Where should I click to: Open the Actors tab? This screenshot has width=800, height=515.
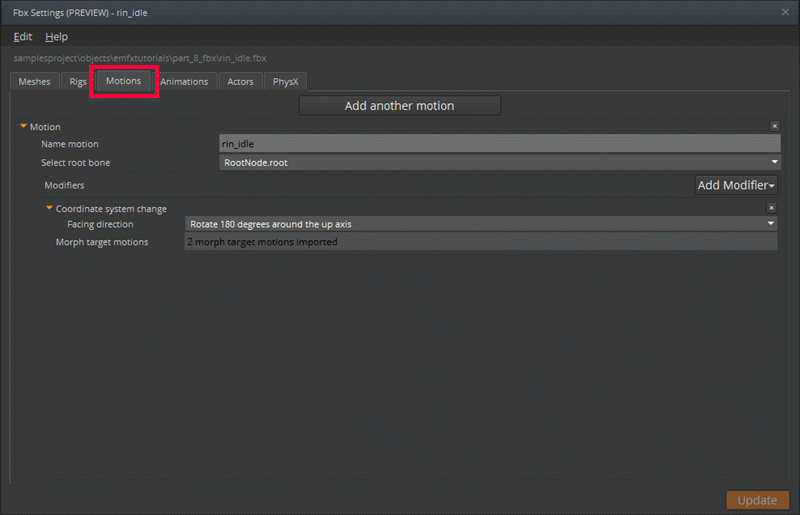(240, 82)
